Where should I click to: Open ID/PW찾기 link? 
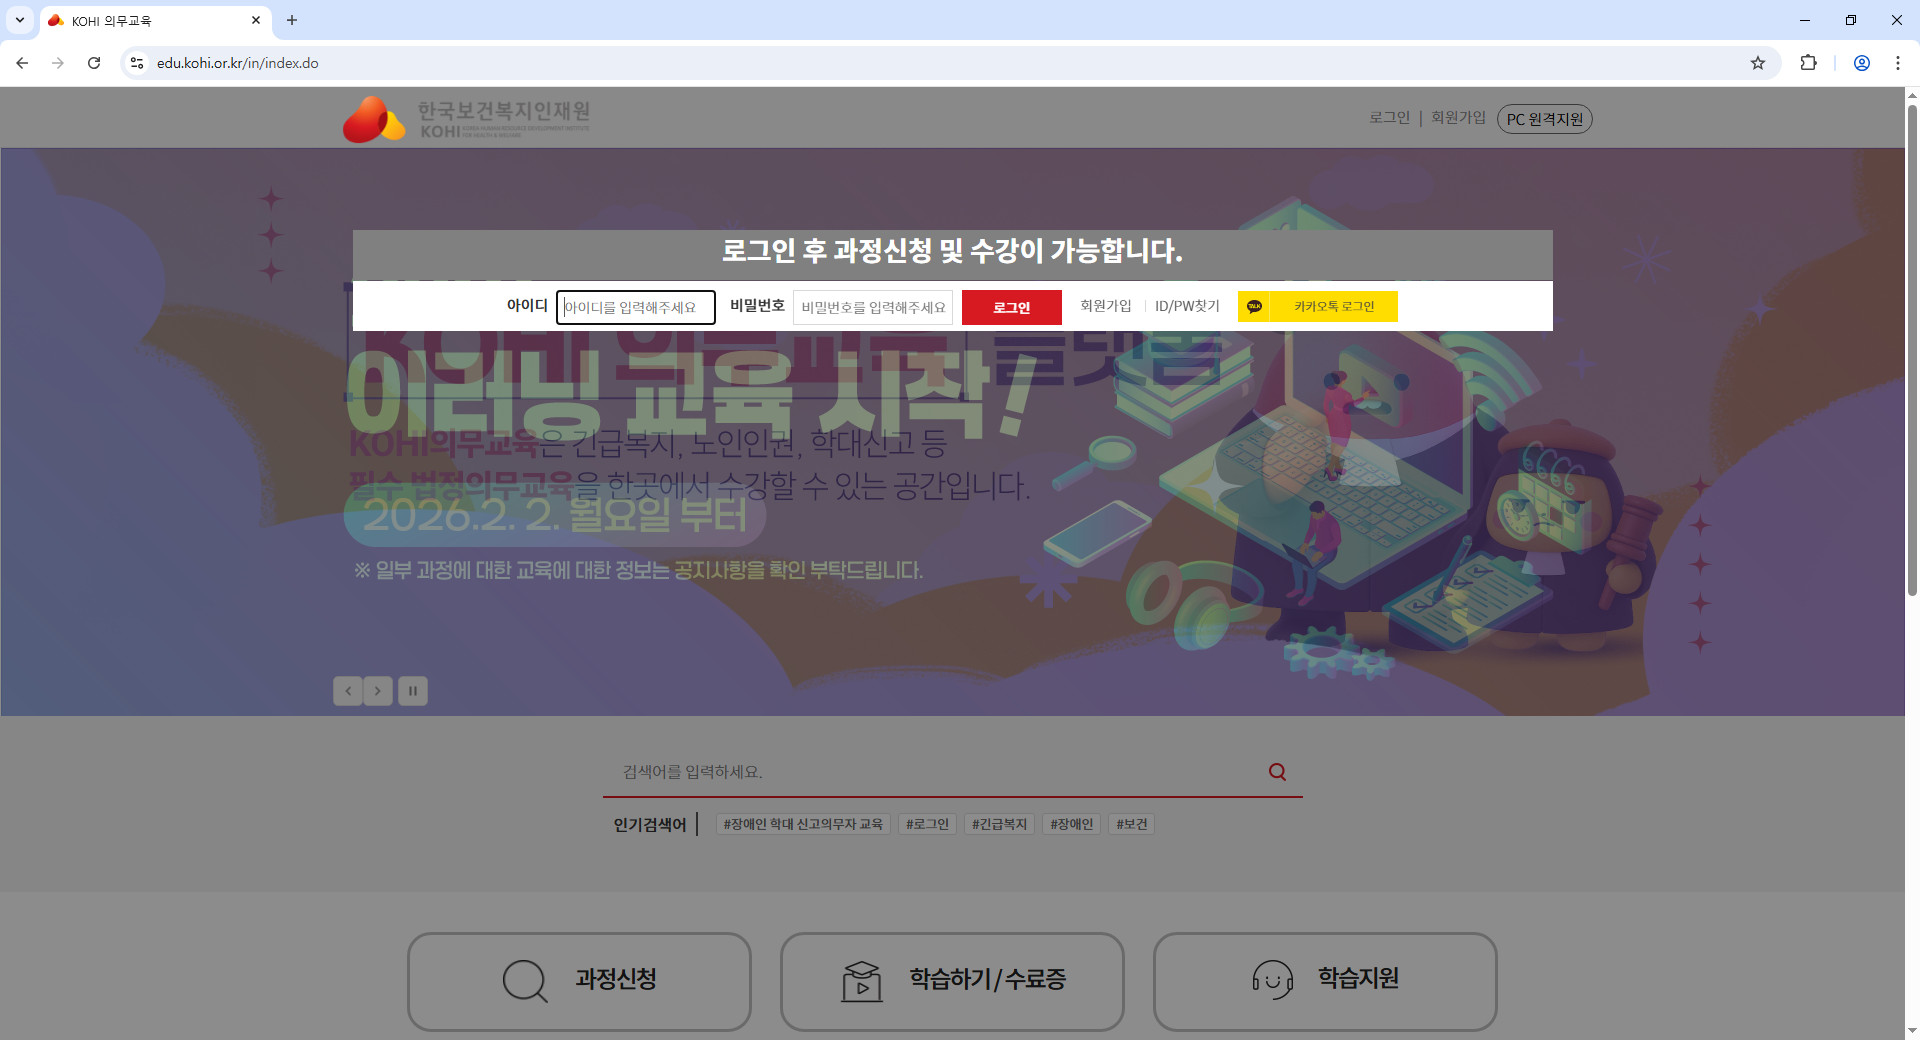point(1187,306)
